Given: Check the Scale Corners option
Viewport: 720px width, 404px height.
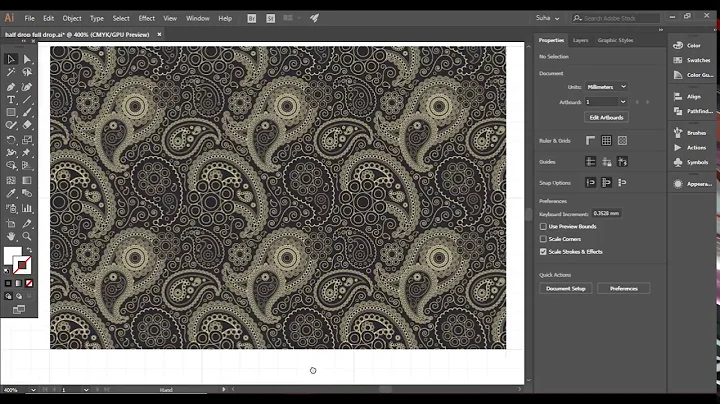Looking at the screenshot, I should (543, 239).
